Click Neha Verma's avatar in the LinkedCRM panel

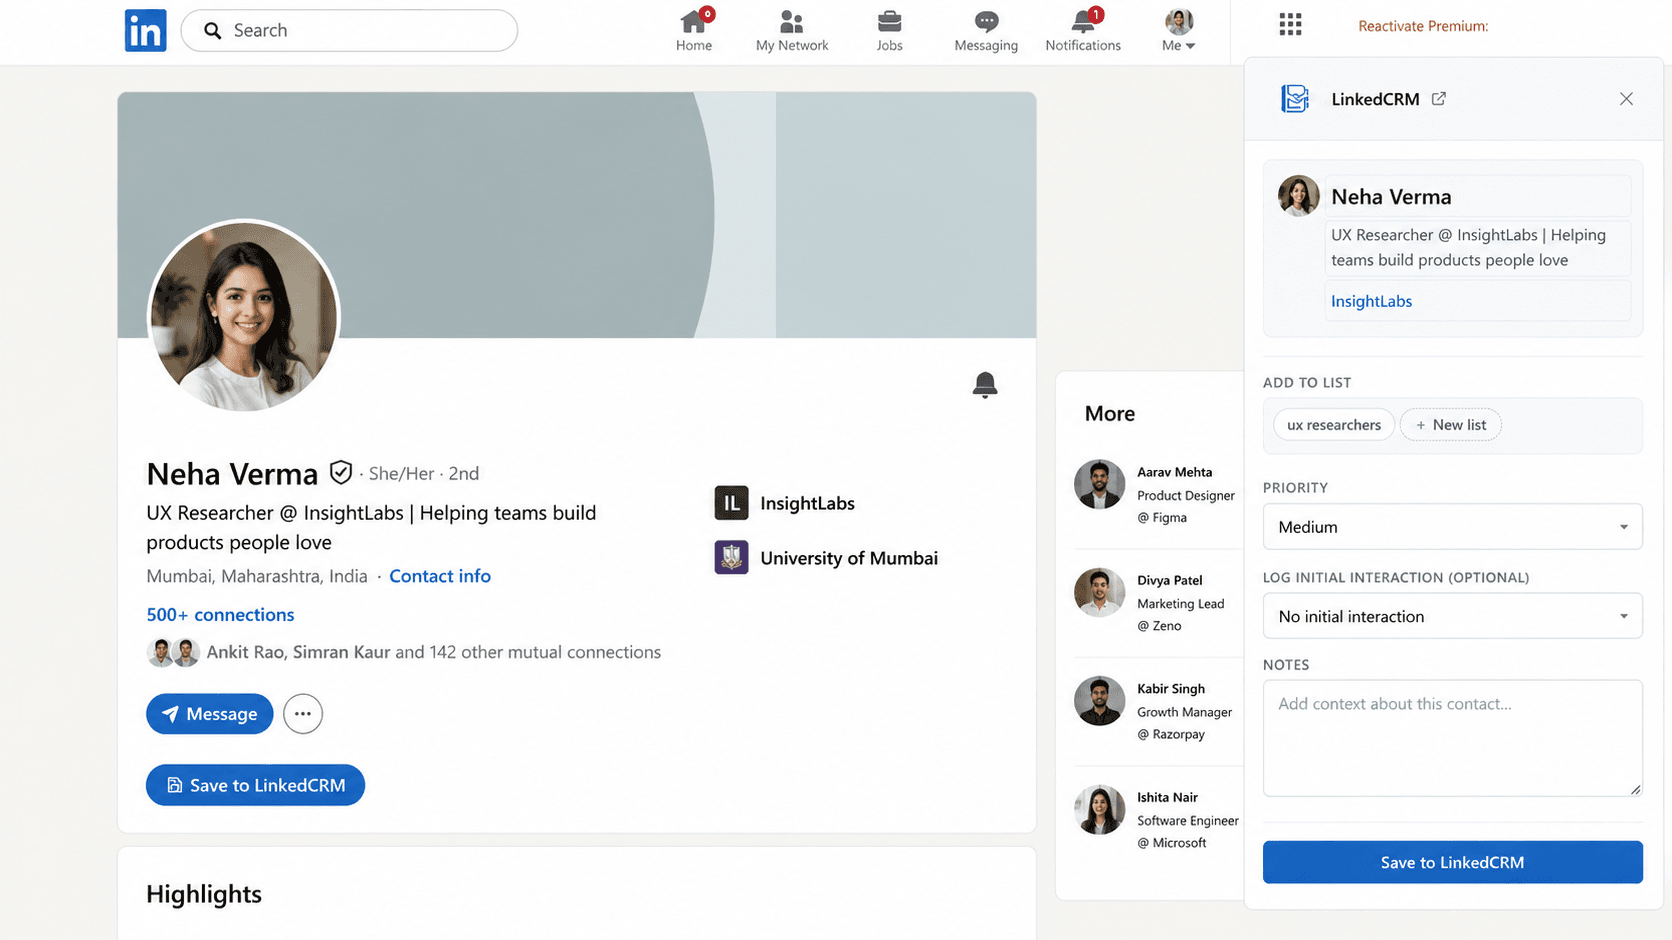[x=1298, y=196]
